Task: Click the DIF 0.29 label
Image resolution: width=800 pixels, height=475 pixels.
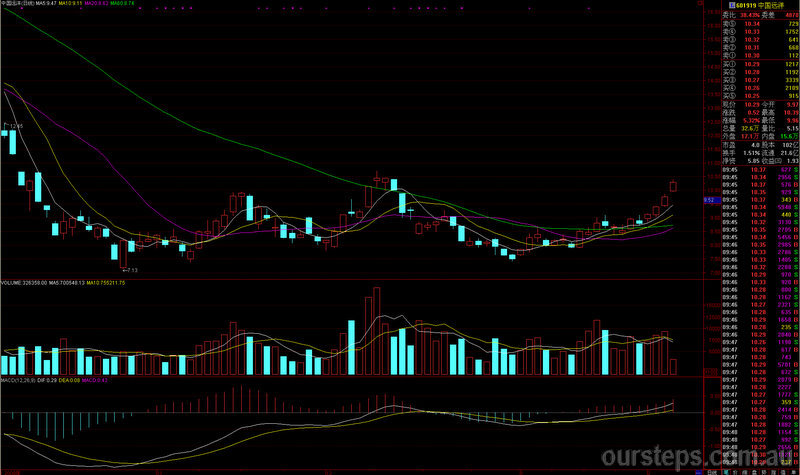Action: point(47,380)
